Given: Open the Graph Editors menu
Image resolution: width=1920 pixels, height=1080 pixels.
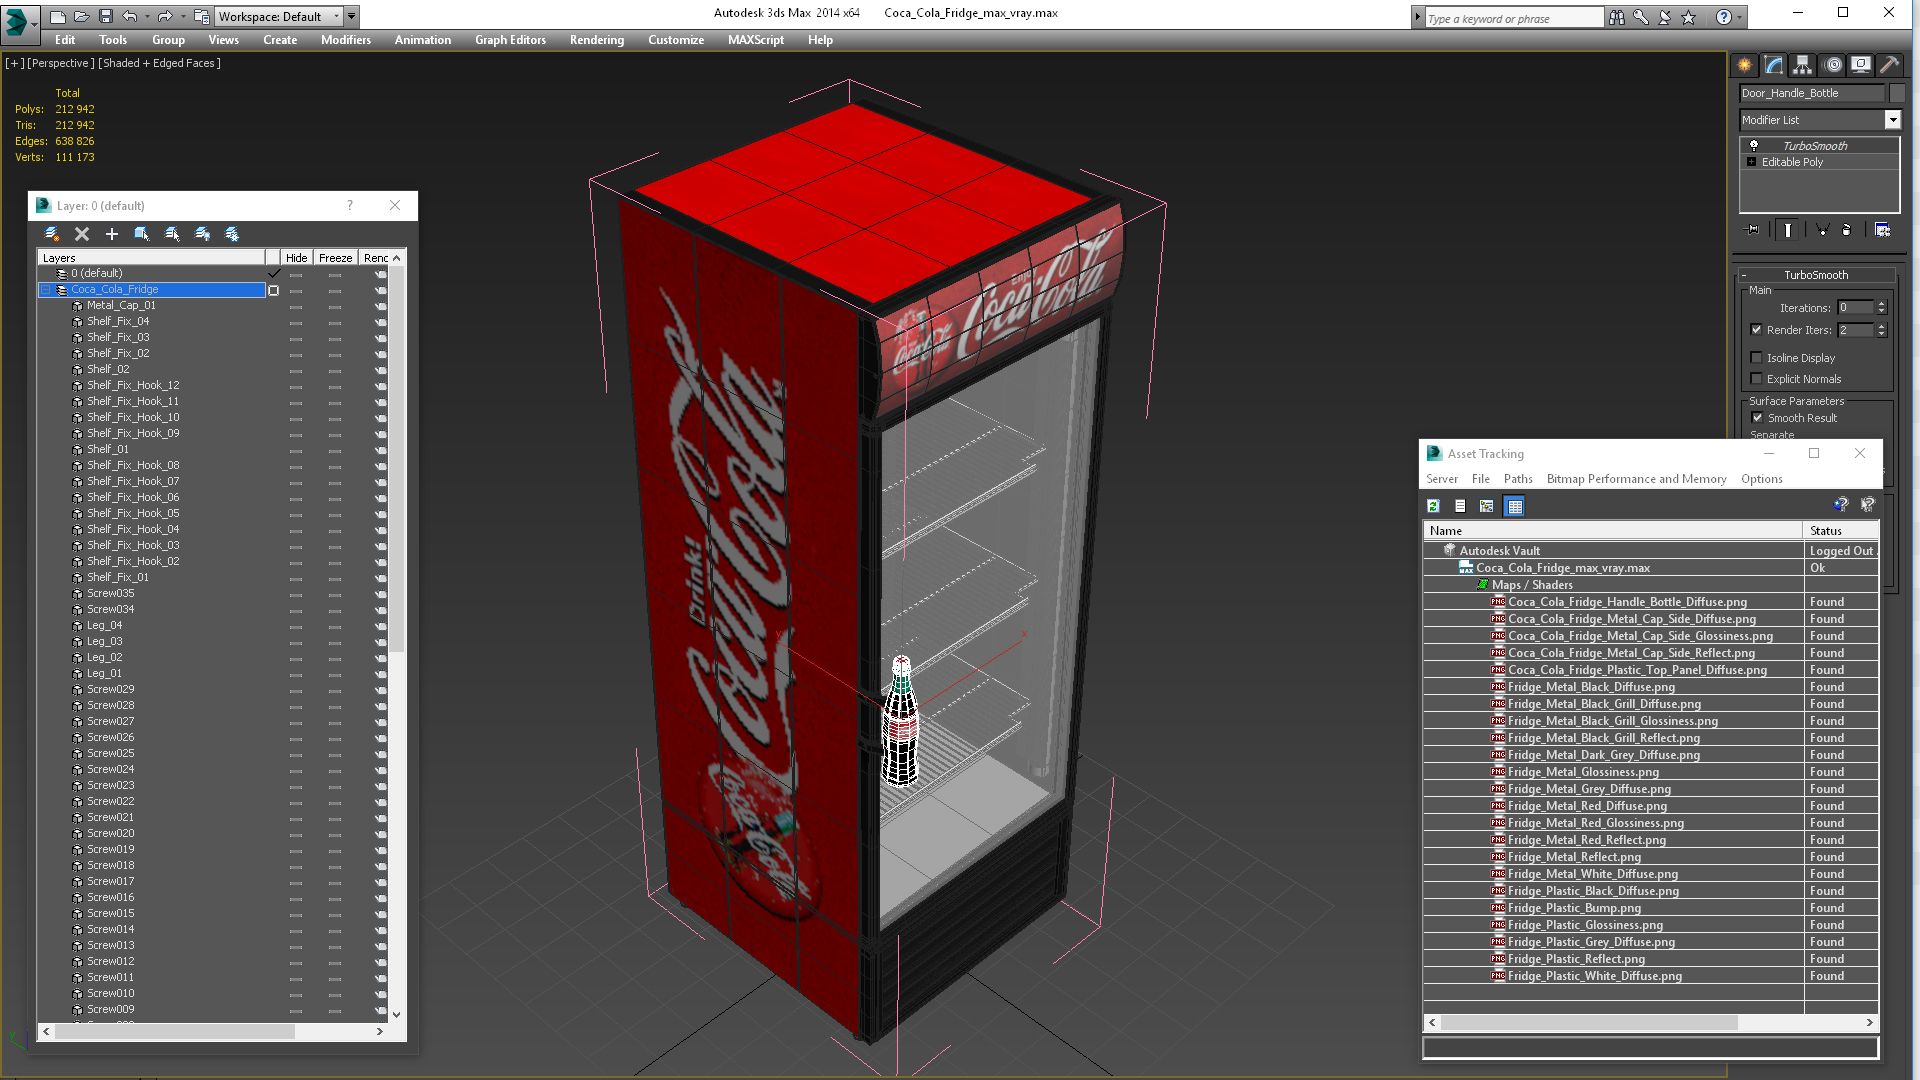Looking at the screenshot, I should pyautogui.click(x=510, y=40).
